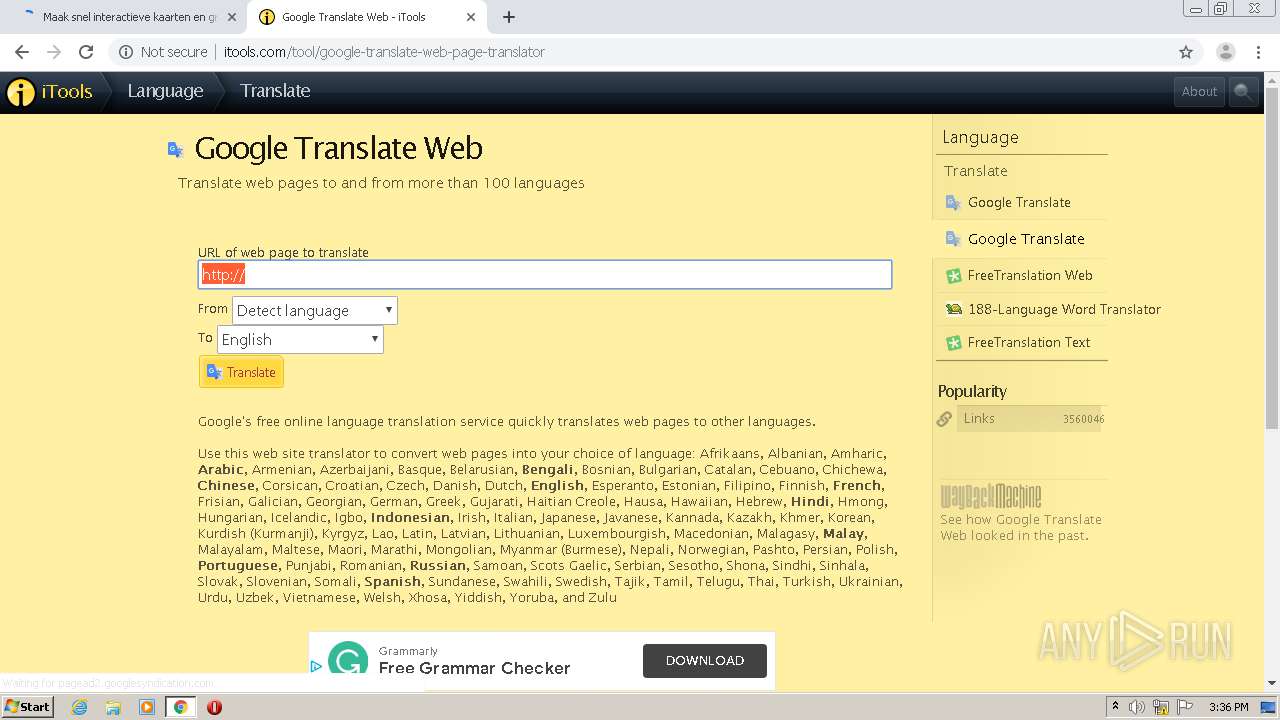
Task: Click the Google Translate Web heading icon
Action: (x=176, y=149)
